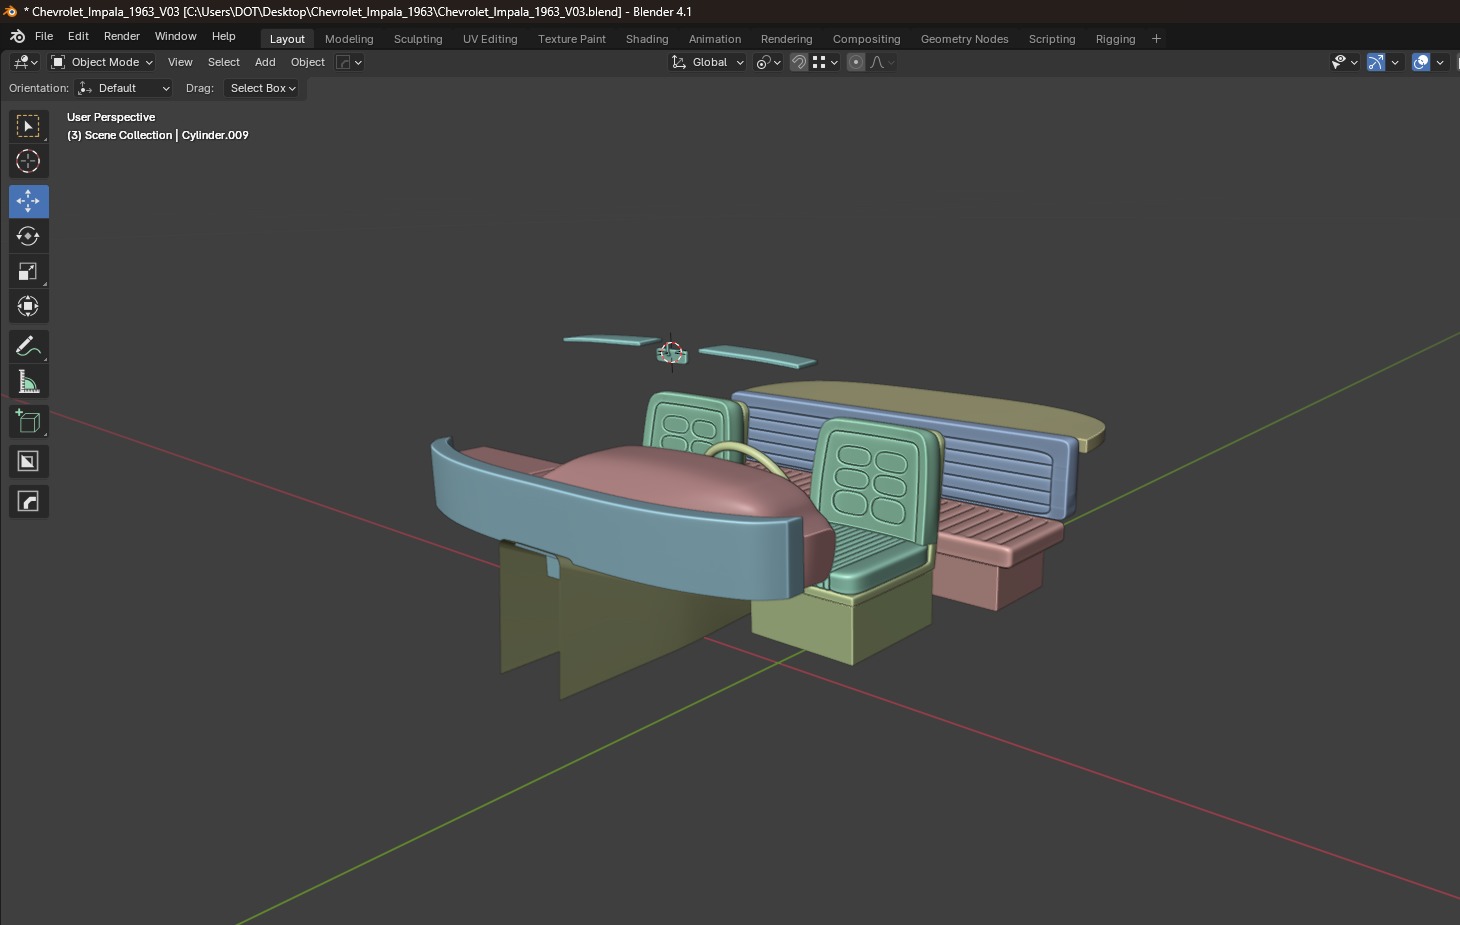The height and width of the screenshot is (925, 1460).
Task: Open the Render menu
Action: pyautogui.click(x=122, y=36)
